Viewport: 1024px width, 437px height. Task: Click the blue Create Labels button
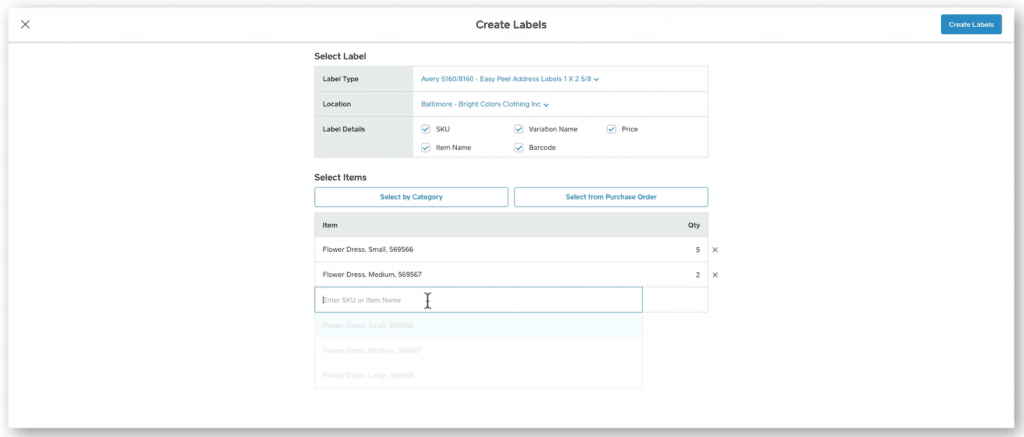click(x=970, y=24)
